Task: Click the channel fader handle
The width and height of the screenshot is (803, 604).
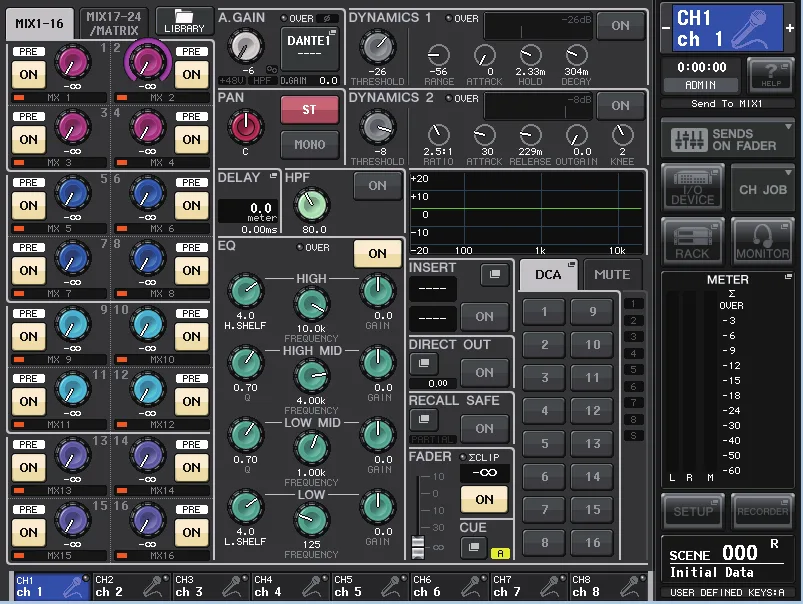Action: (x=418, y=547)
